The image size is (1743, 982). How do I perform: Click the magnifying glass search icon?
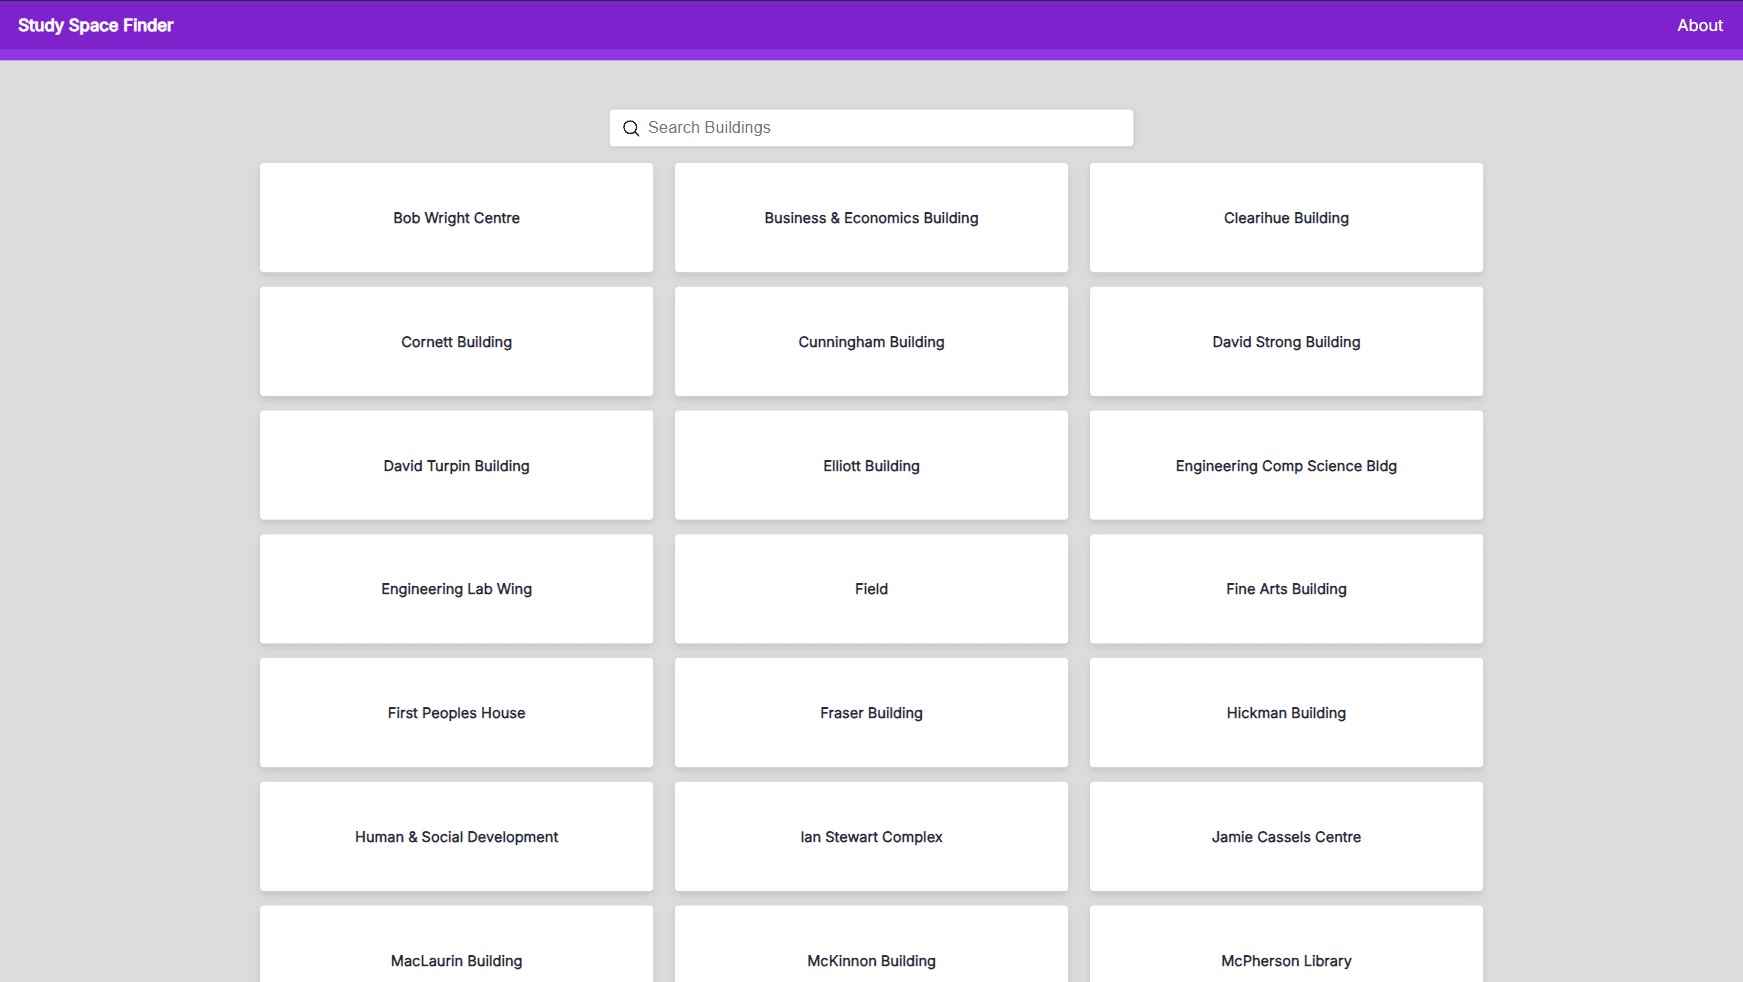click(x=631, y=128)
